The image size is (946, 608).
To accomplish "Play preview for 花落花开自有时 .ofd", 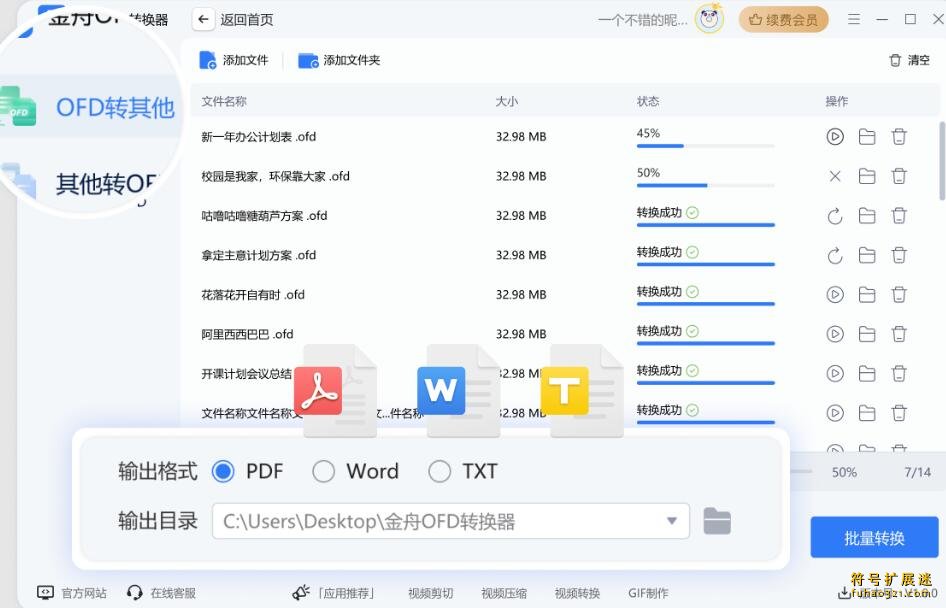I will (835, 294).
